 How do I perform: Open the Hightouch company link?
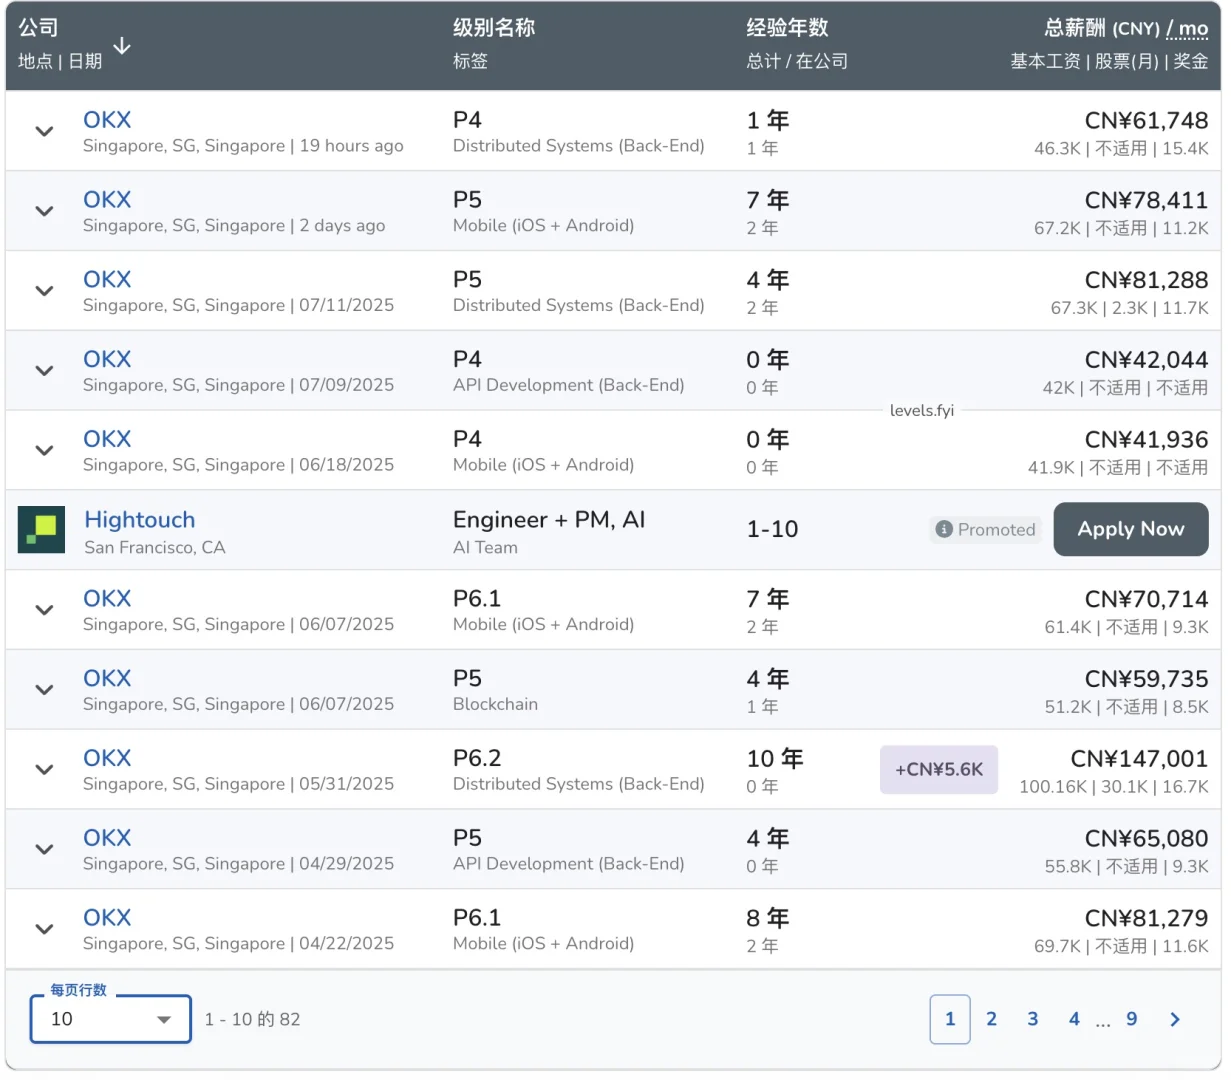coord(140,520)
